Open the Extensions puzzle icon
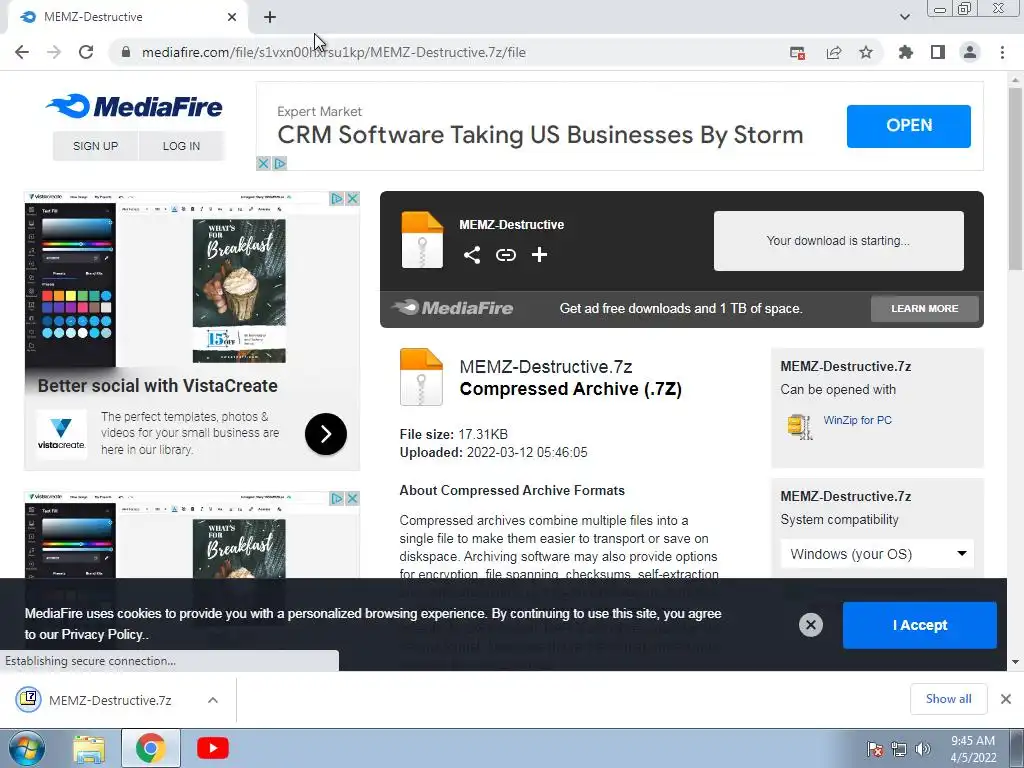1024x768 pixels. tap(905, 52)
